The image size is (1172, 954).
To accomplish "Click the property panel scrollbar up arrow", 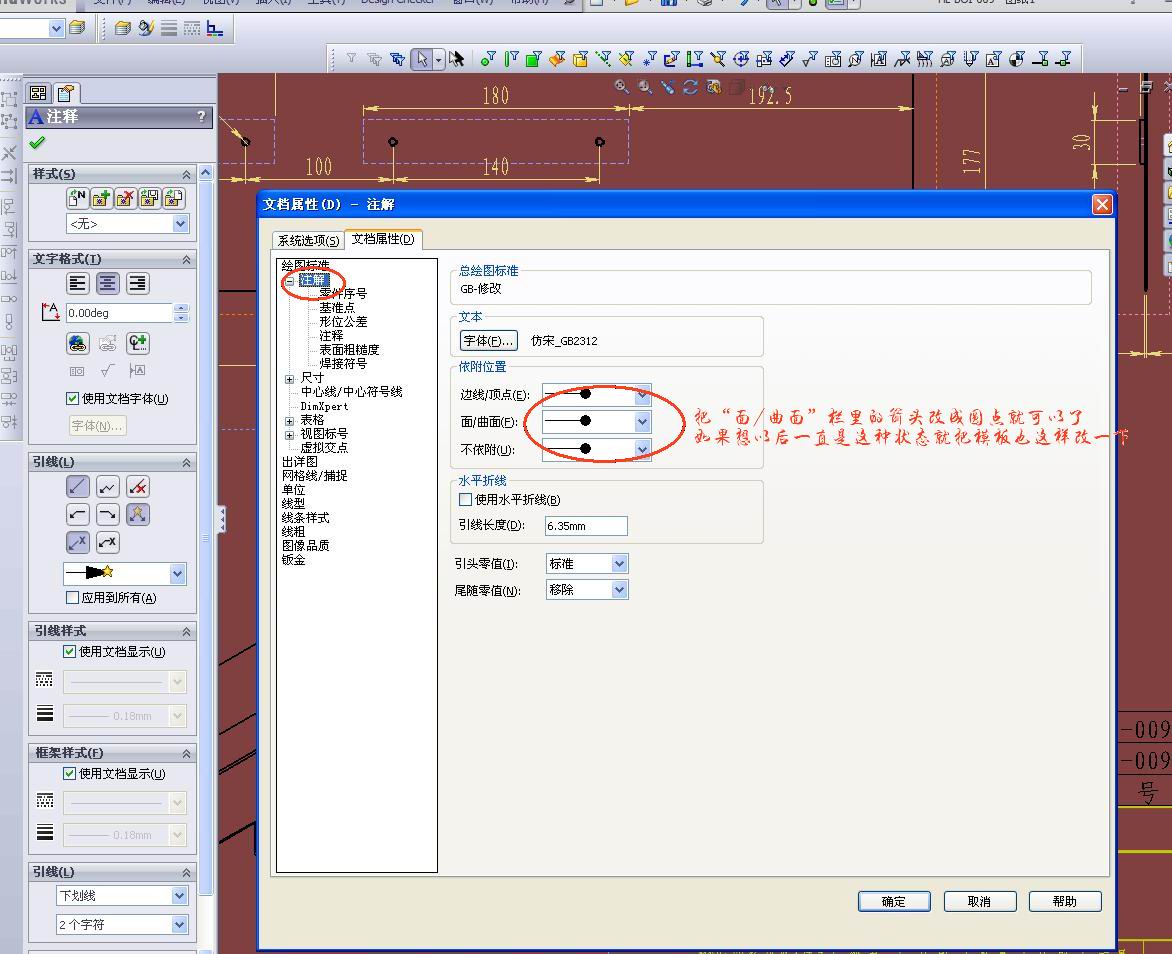I will point(206,173).
